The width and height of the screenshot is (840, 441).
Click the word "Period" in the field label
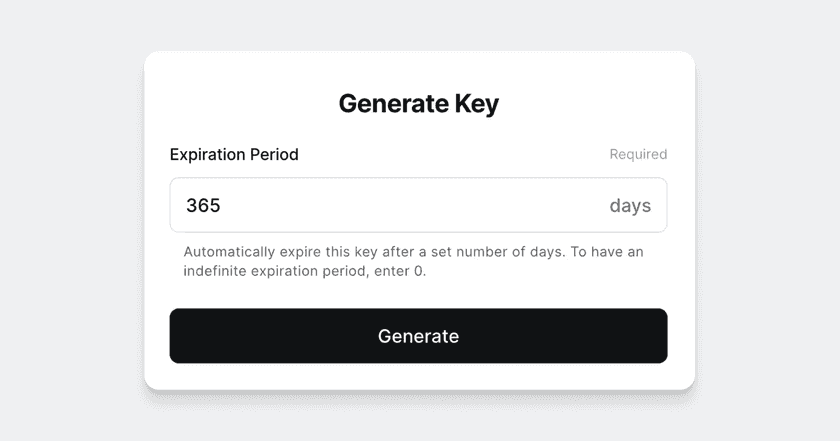274,154
